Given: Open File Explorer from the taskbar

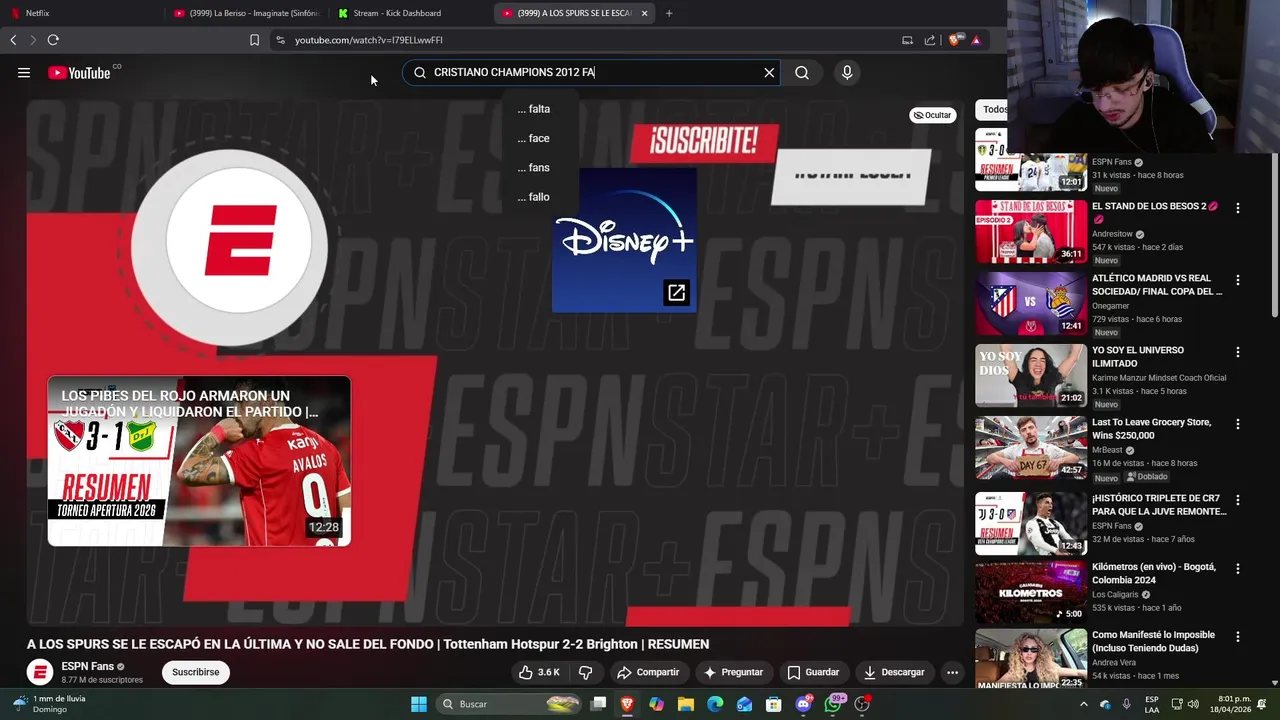Looking at the screenshot, I should pos(686,704).
